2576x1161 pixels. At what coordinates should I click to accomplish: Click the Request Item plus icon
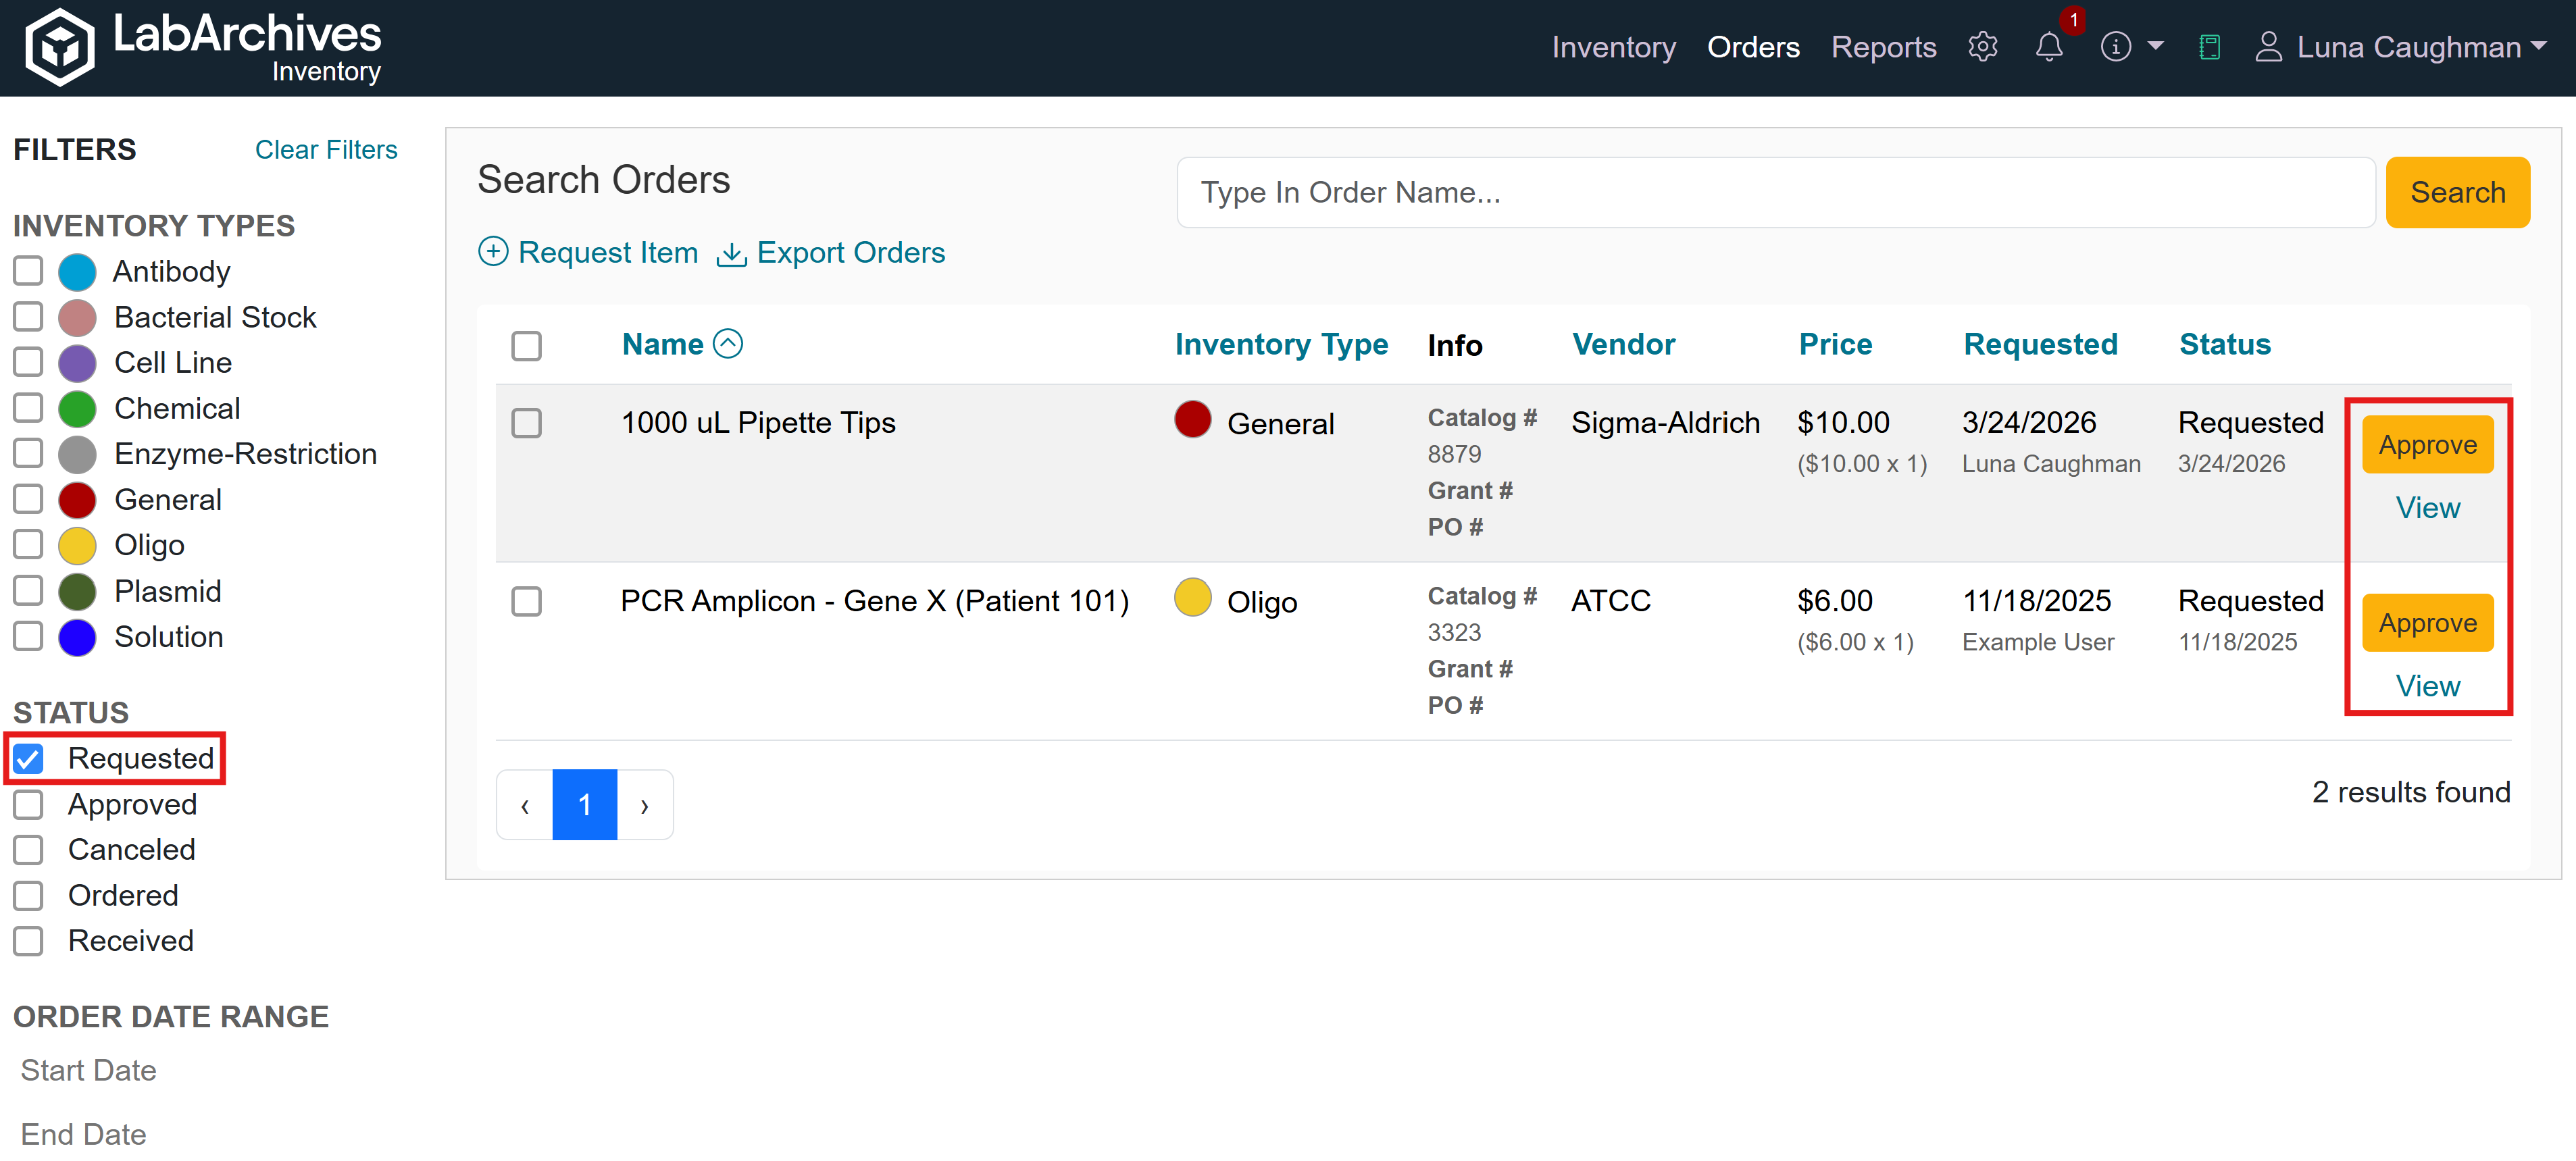click(x=493, y=251)
